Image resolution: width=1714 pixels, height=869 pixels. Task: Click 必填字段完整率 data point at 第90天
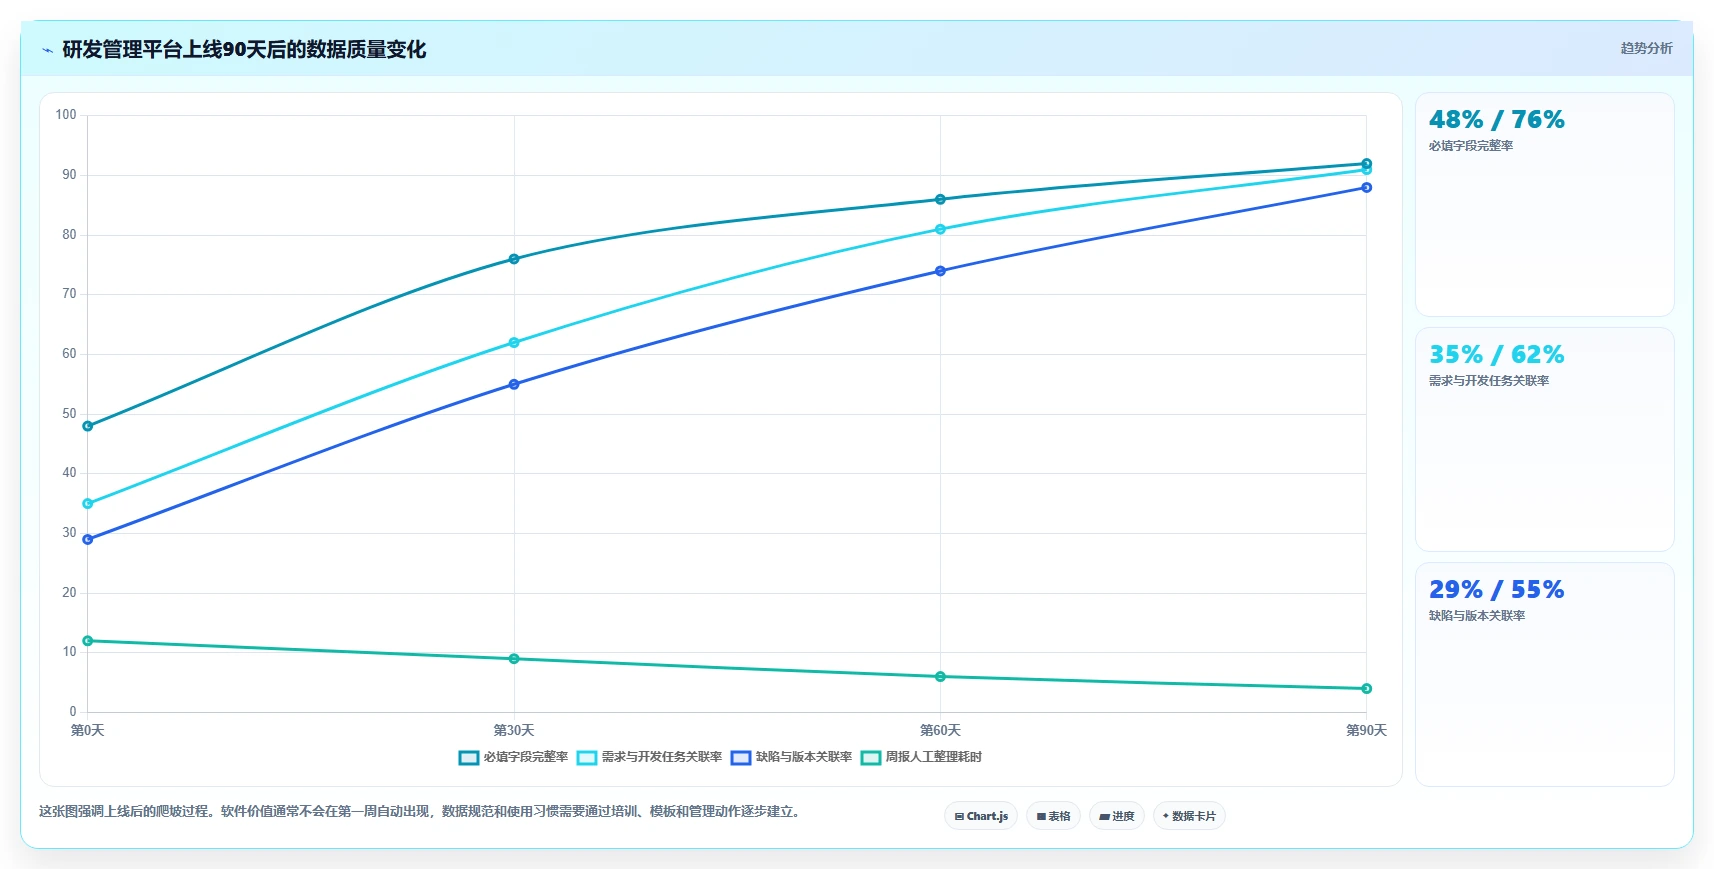tap(1366, 164)
